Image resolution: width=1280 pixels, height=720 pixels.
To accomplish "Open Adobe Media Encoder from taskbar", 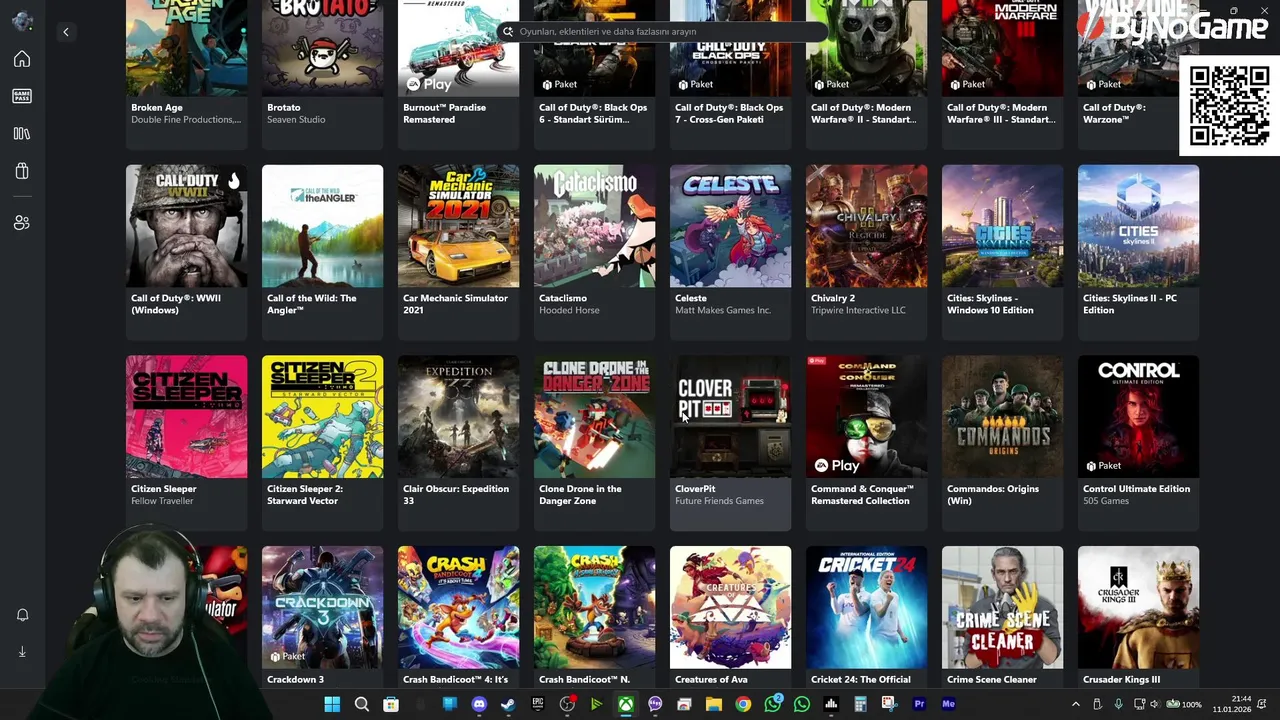I will (948, 704).
